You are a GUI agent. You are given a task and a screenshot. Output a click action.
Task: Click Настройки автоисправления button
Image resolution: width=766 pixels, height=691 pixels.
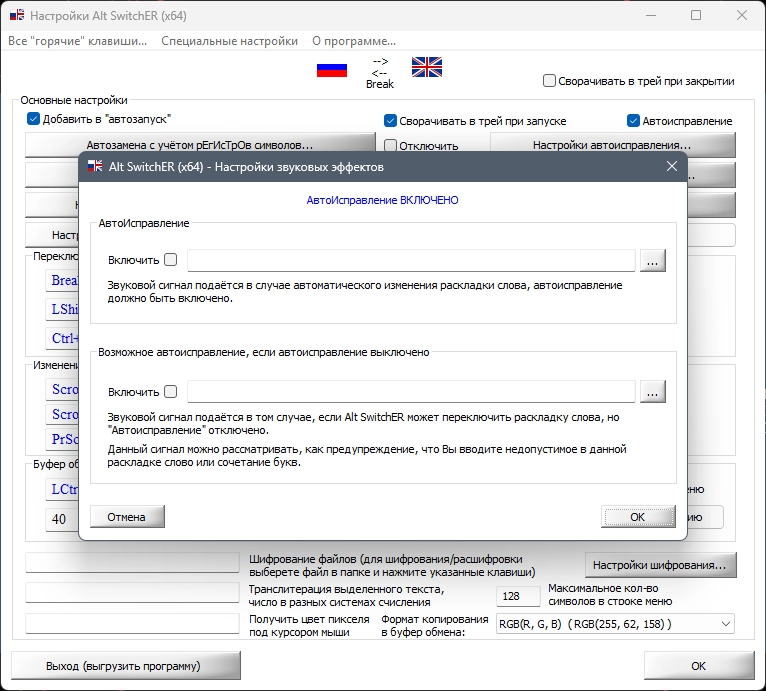point(613,145)
